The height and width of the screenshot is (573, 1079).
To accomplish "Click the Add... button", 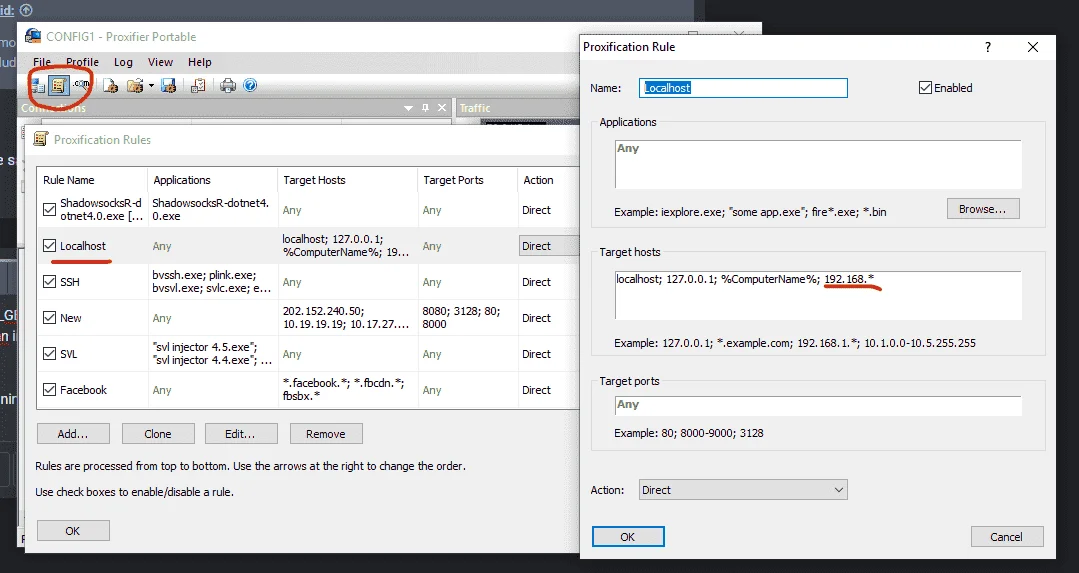I will pyautogui.click(x=73, y=434).
